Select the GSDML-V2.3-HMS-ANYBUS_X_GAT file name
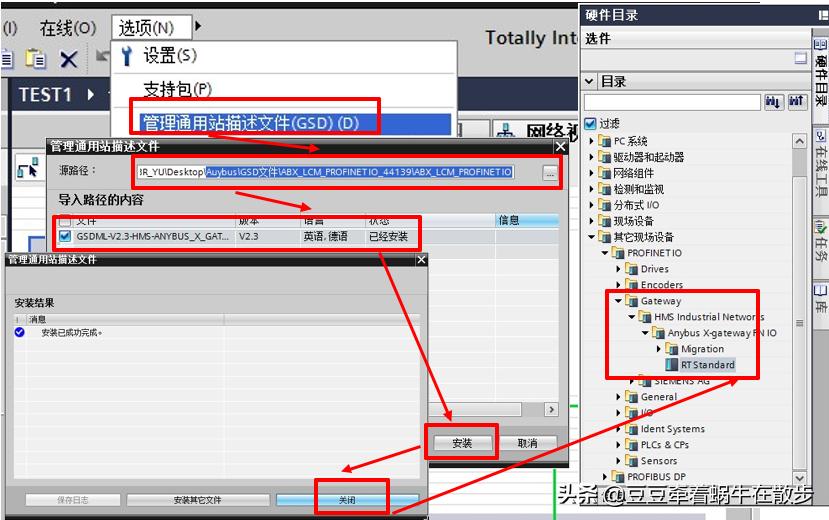Viewport: 829px width, 520px height. click(x=152, y=236)
